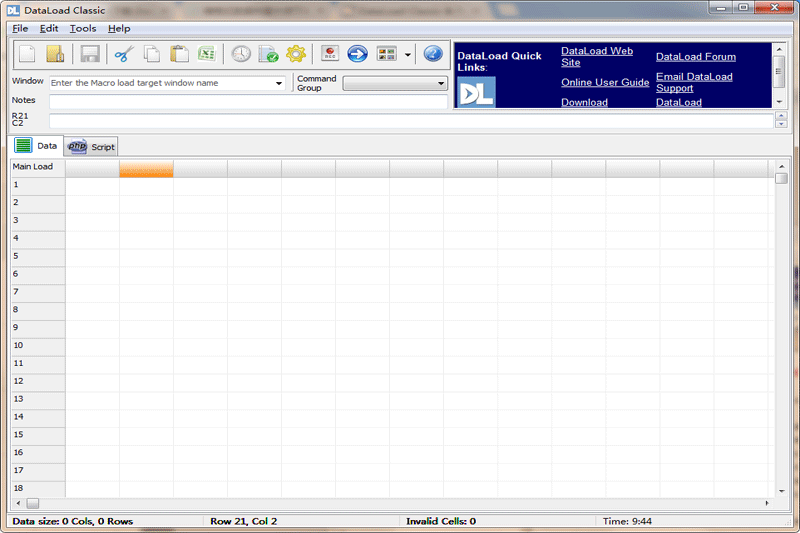Click cell field spinner down arrow
Image resolution: width=800 pixels, height=533 pixels.
pyautogui.click(x=781, y=124)
